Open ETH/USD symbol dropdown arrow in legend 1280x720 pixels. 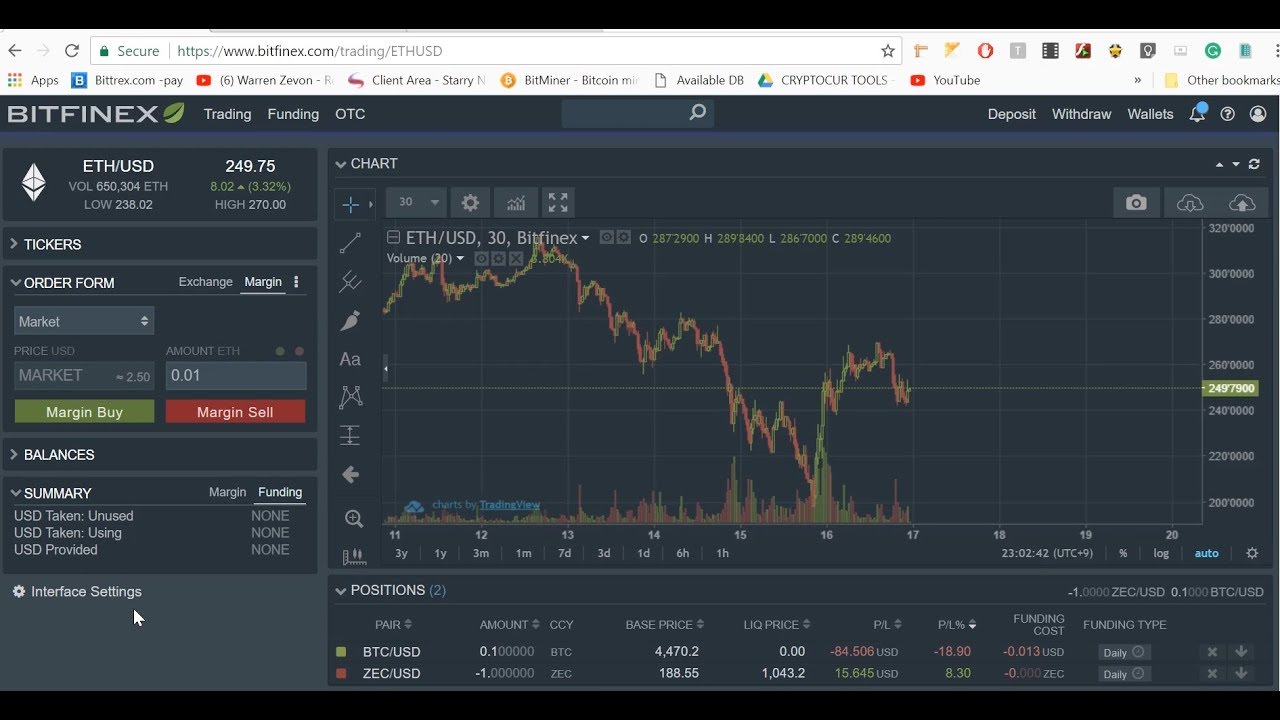click(586, 238)
